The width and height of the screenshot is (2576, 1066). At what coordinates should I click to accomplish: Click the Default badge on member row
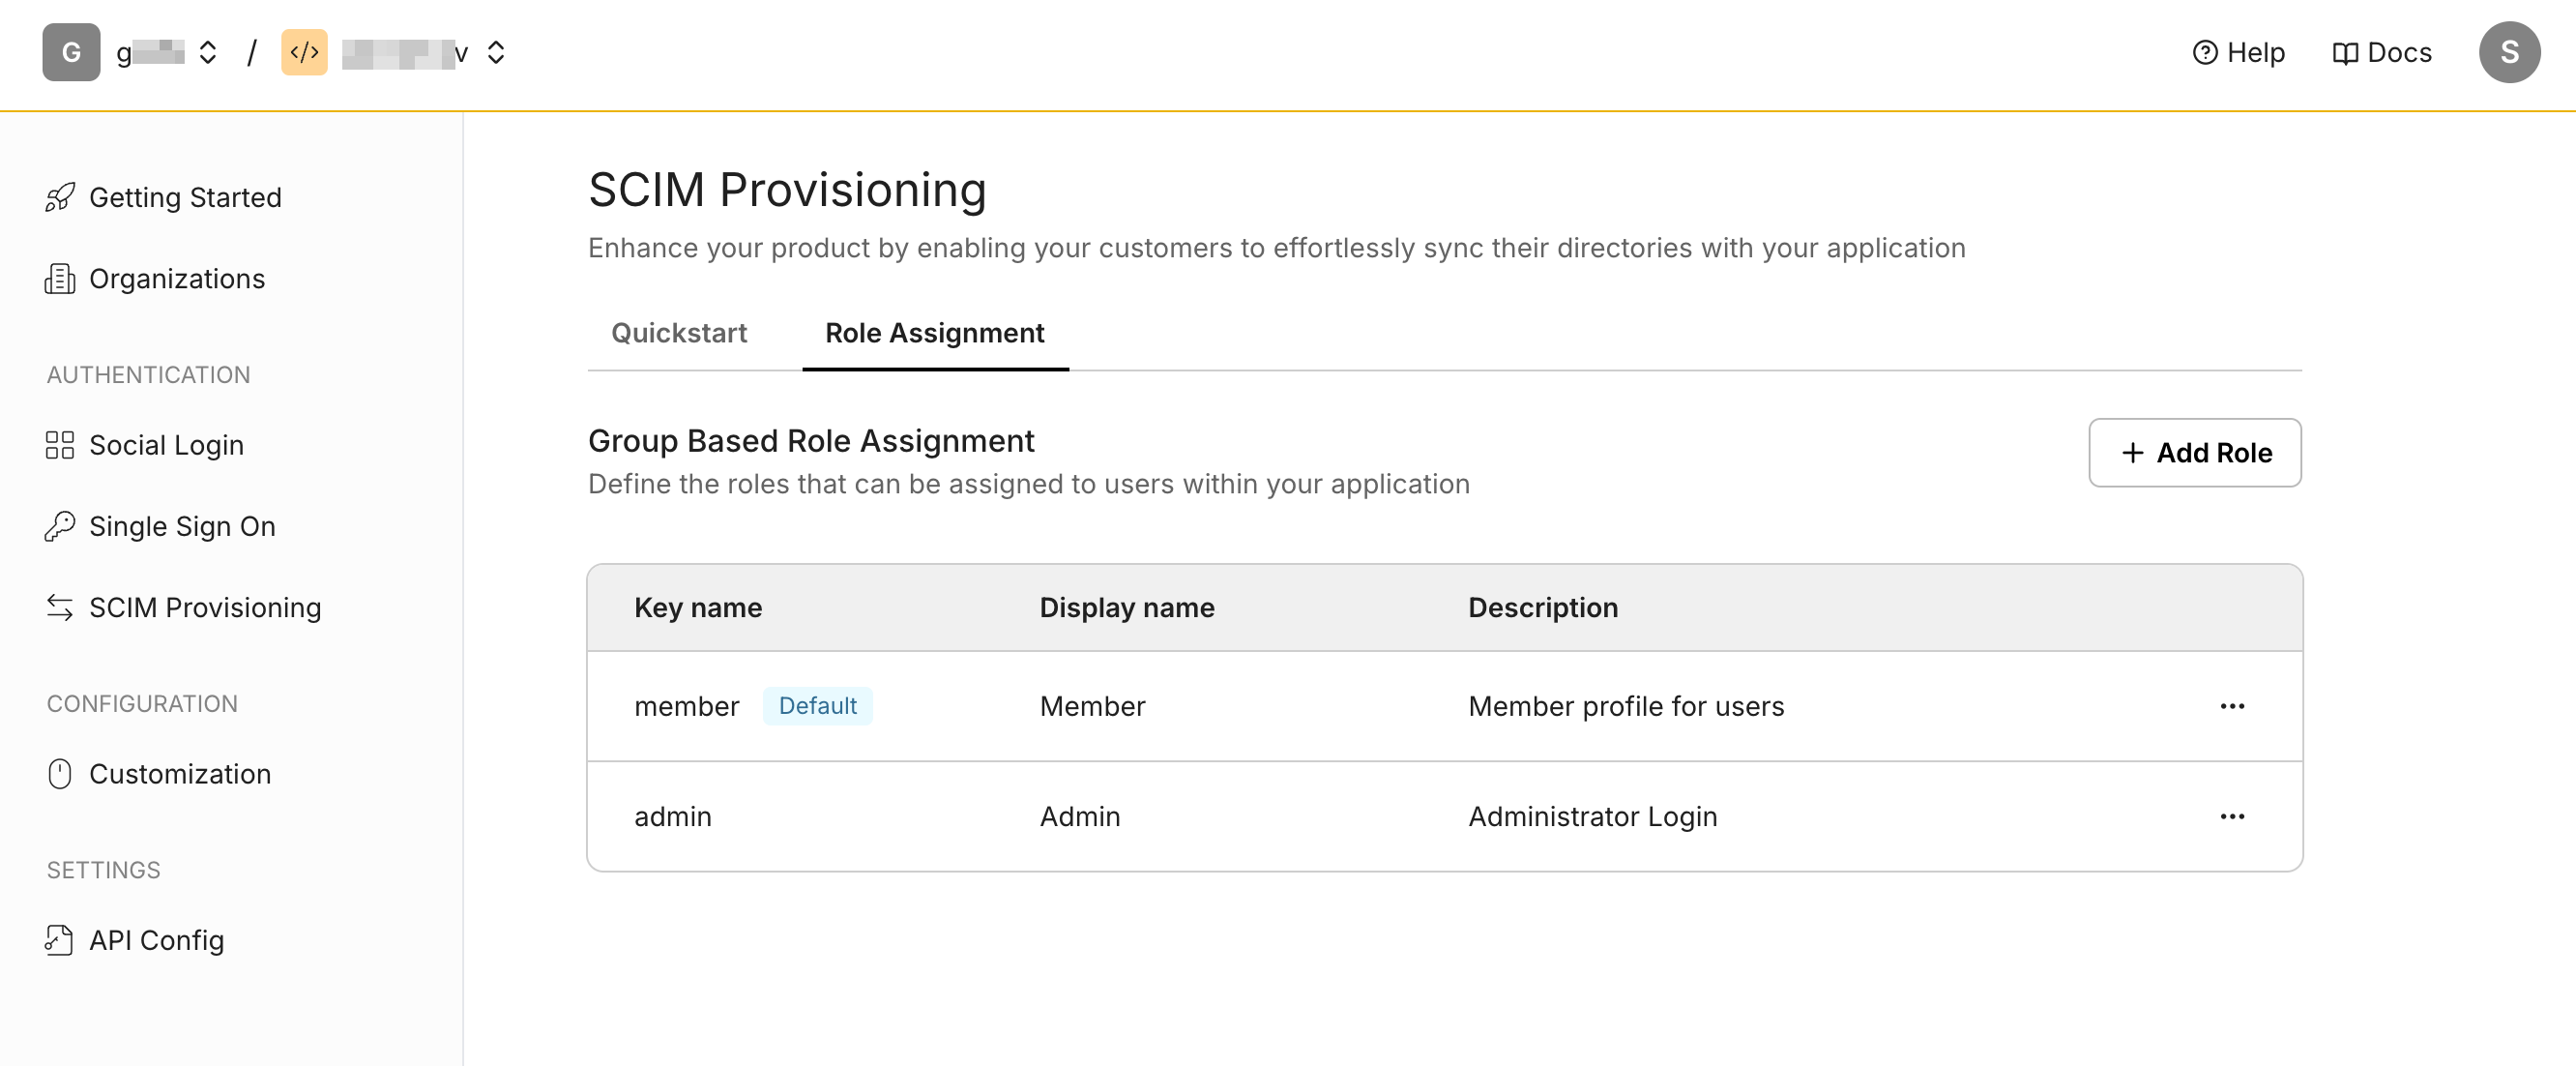(x=817, y=706)
